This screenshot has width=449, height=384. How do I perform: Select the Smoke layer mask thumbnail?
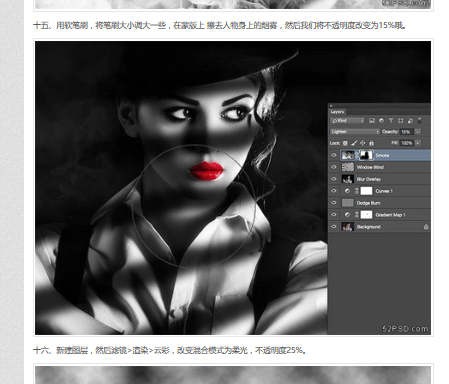coord(366,155)
